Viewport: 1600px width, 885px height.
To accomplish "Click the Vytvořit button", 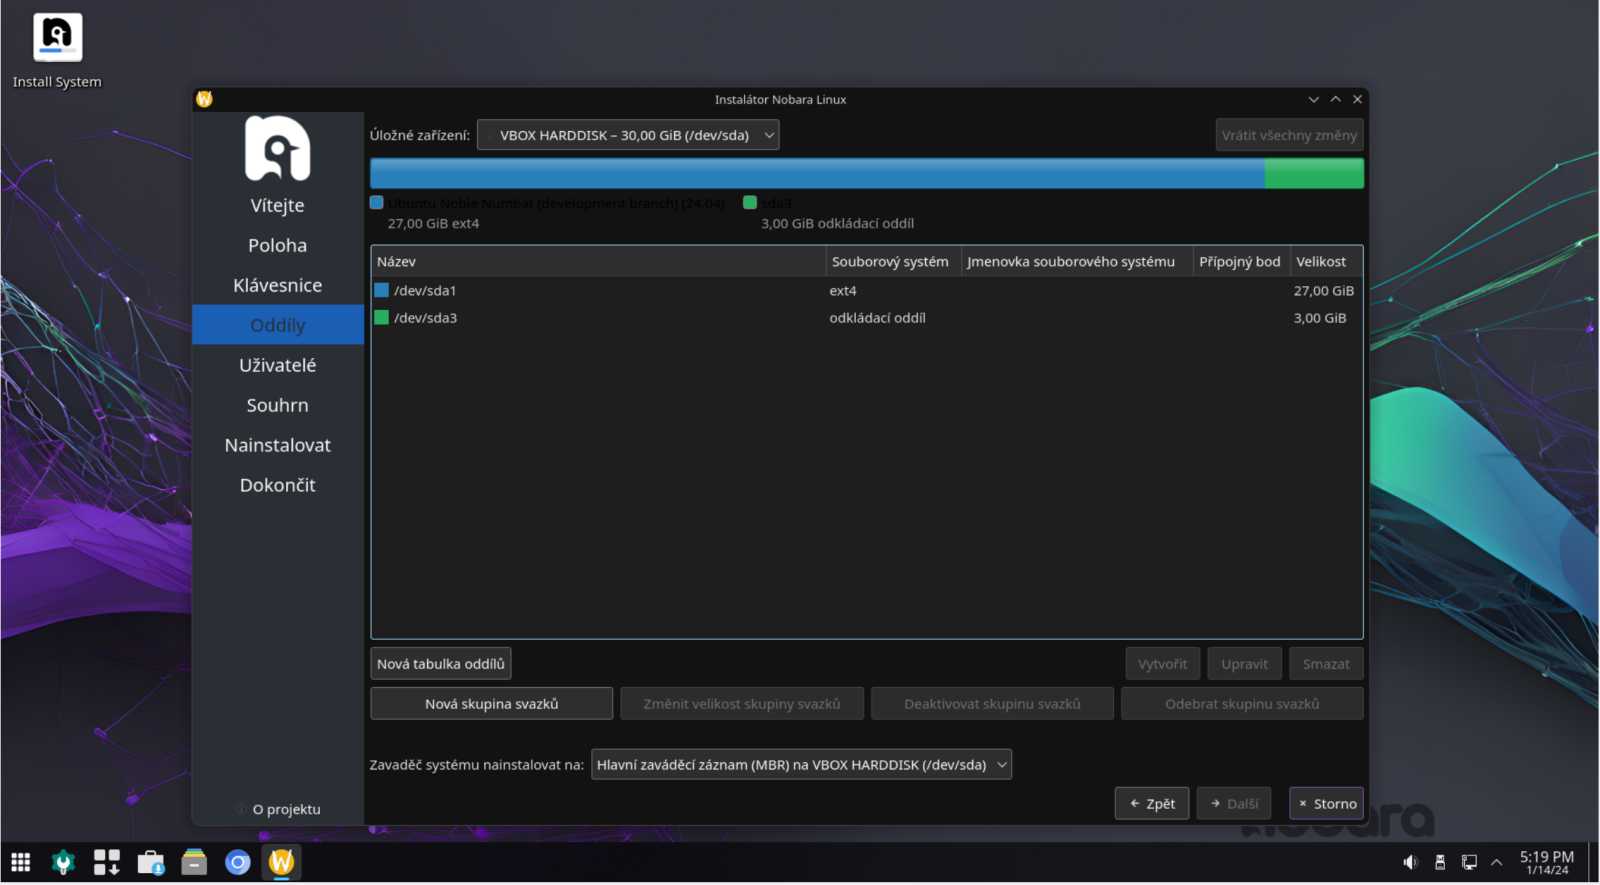I will pyautogui.click(x=1162, y=664).
